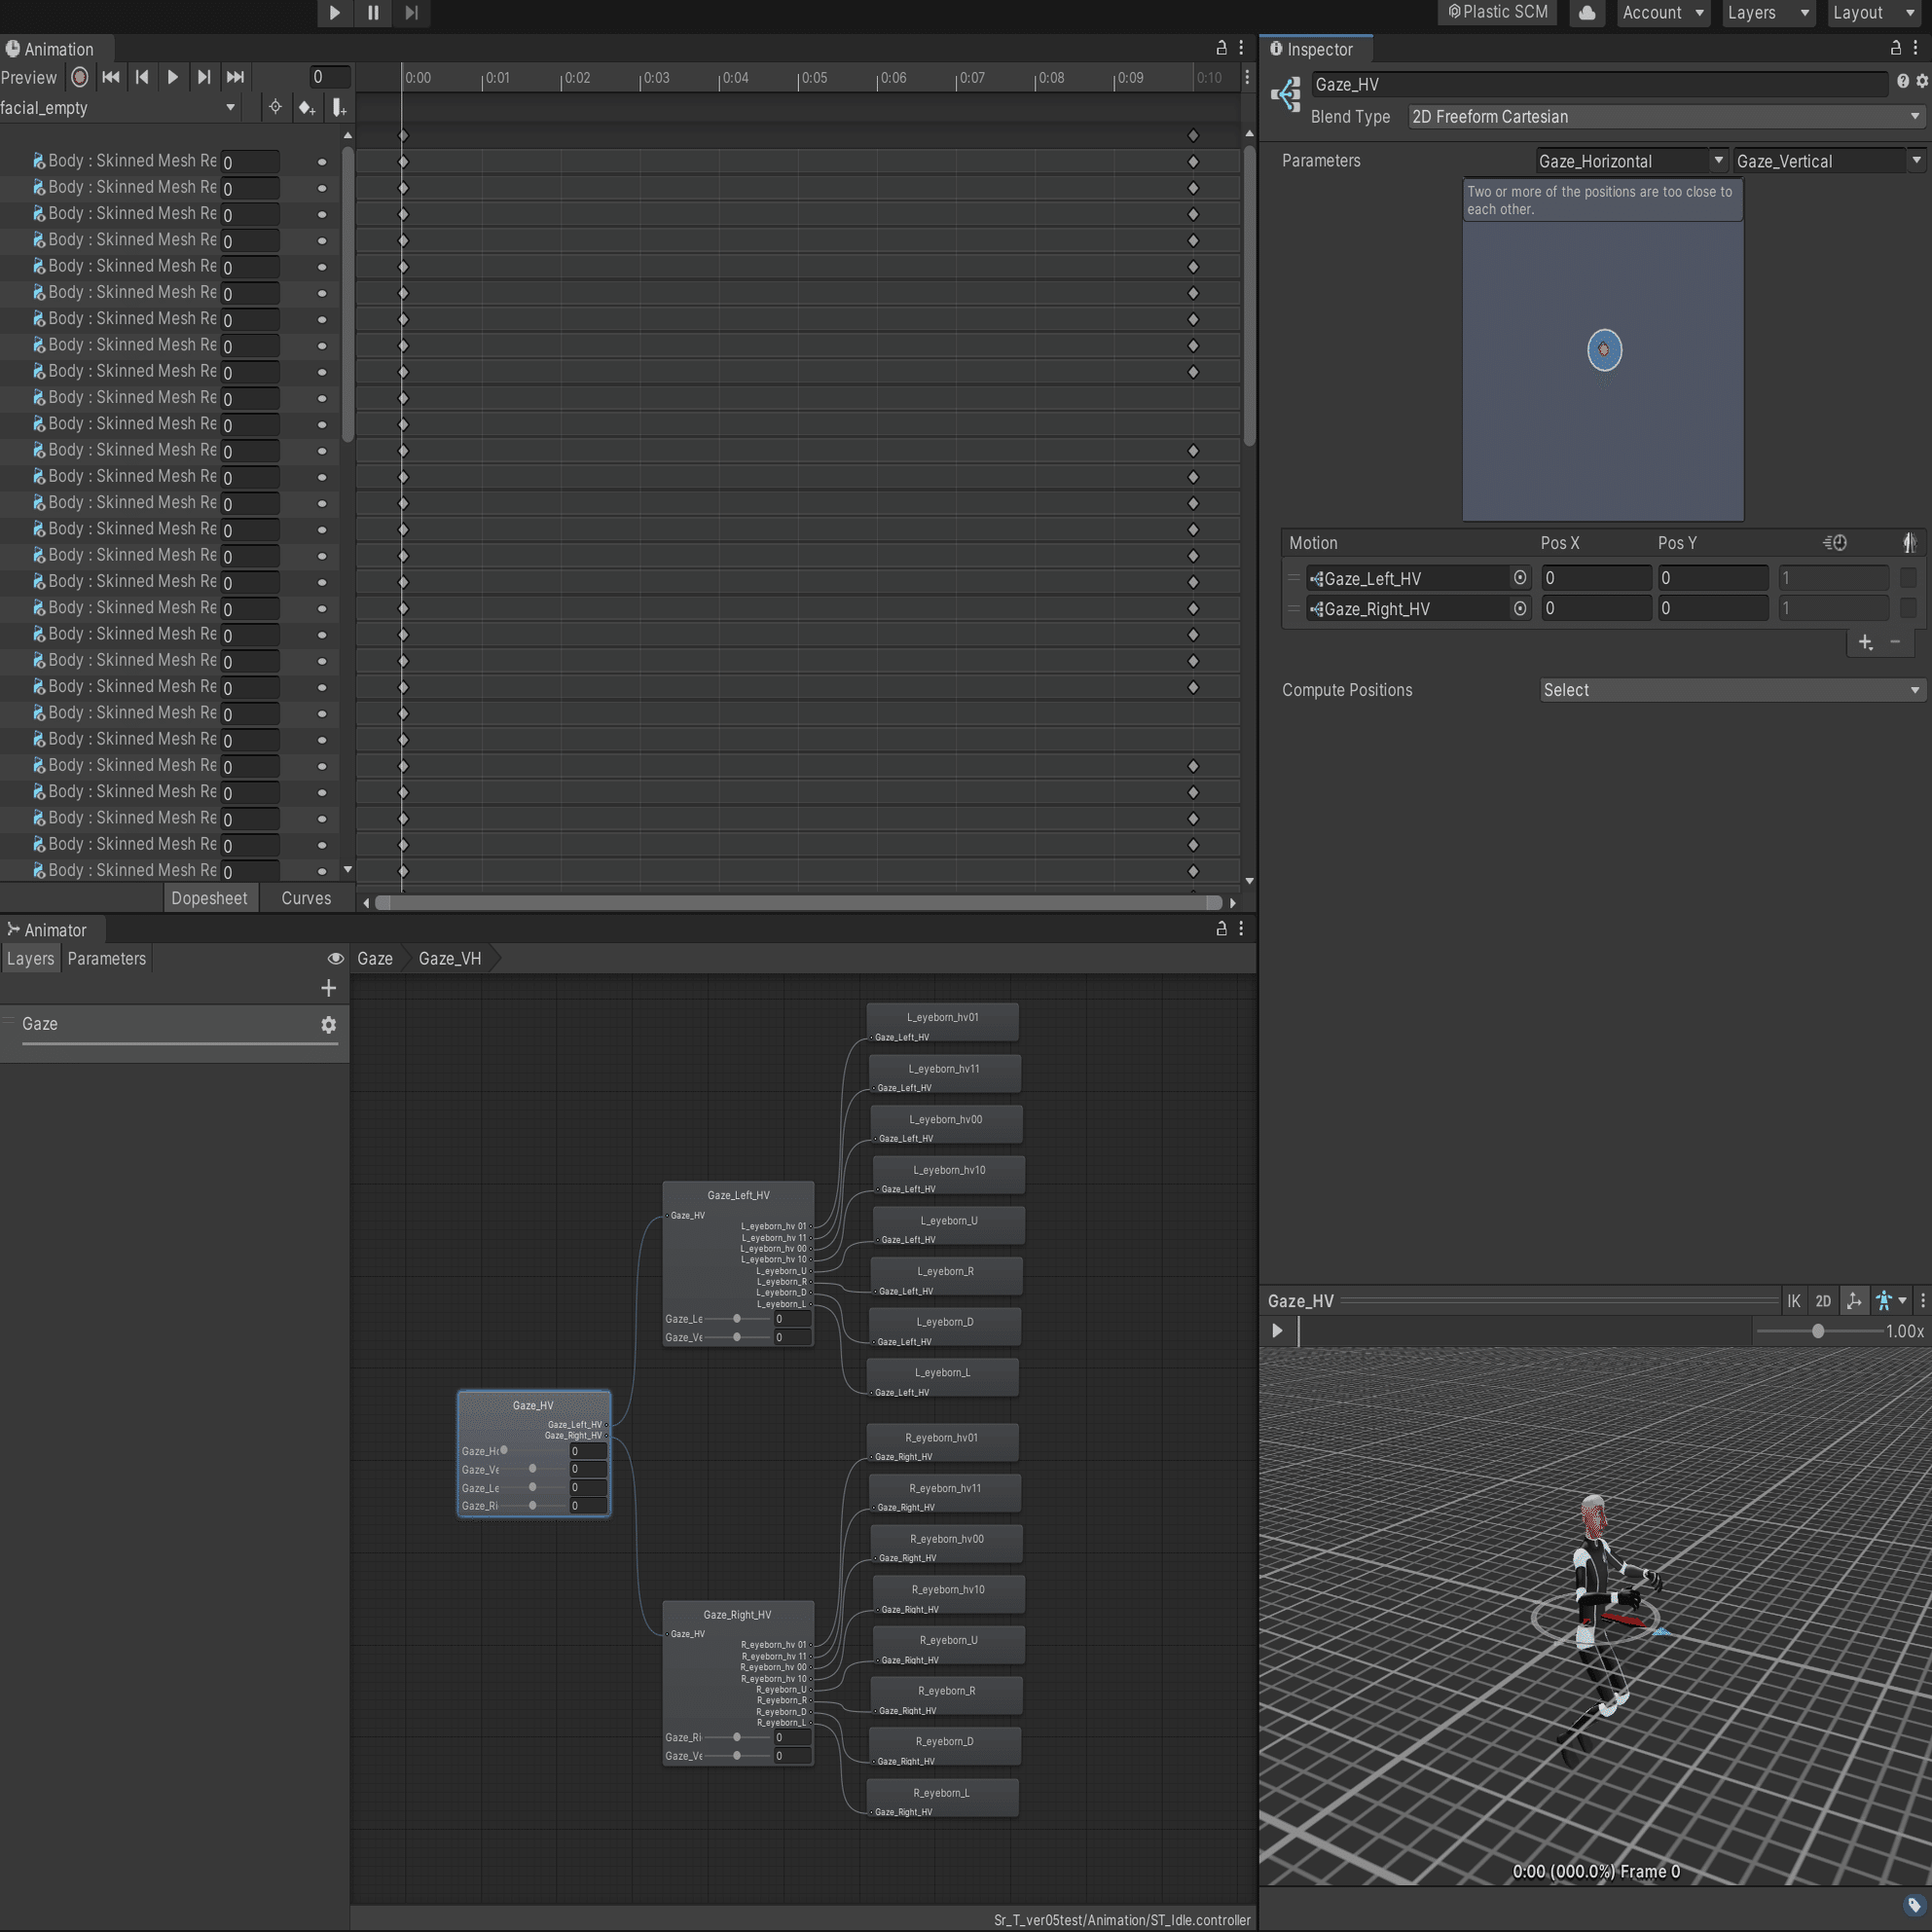Open the Parameters tab in Animator
The image size is (1932, 1932).
[x=106, y=958]
